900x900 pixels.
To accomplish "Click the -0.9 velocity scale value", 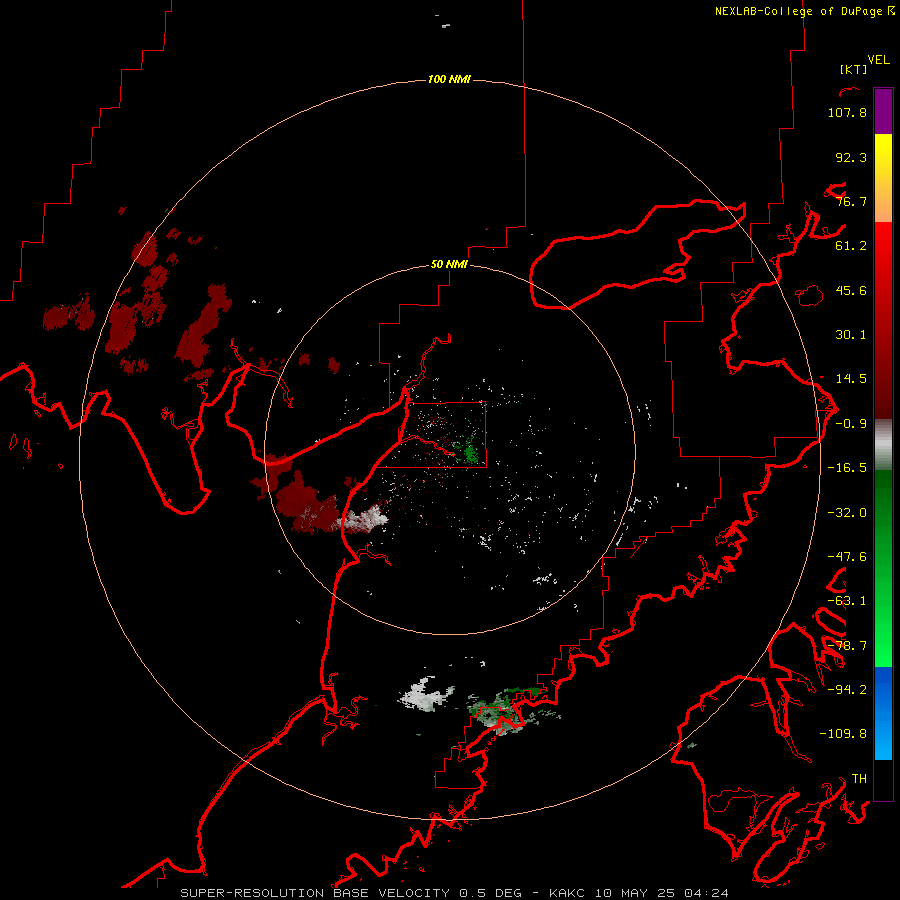I will [x=851, y=424].
